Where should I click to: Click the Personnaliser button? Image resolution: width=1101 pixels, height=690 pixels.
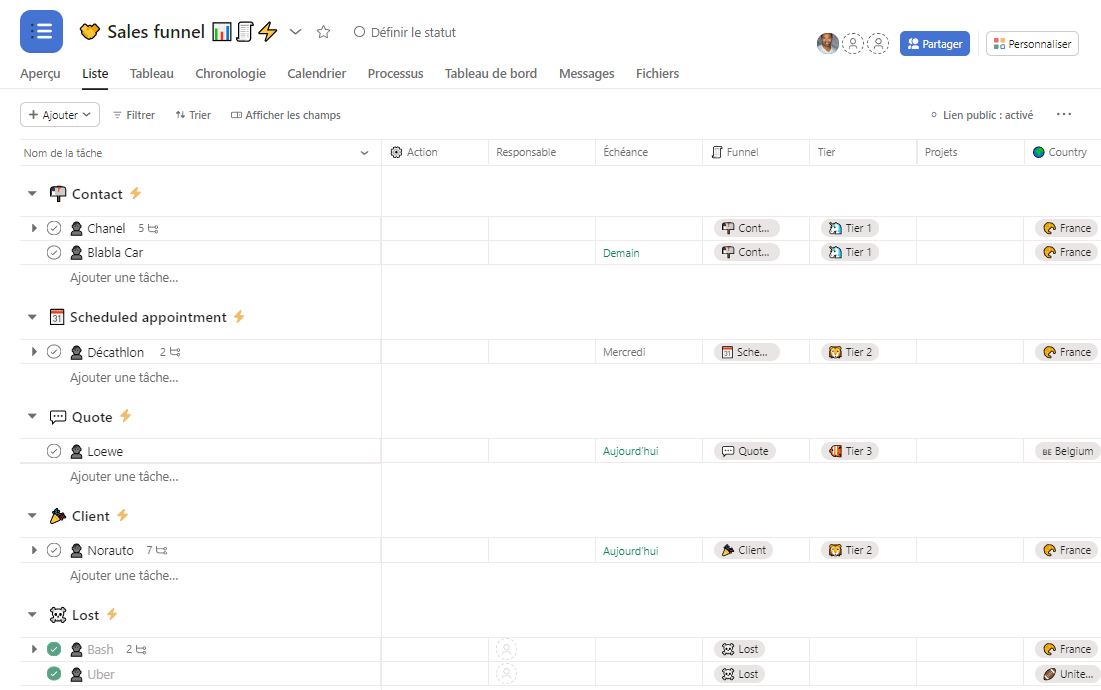1031,44
